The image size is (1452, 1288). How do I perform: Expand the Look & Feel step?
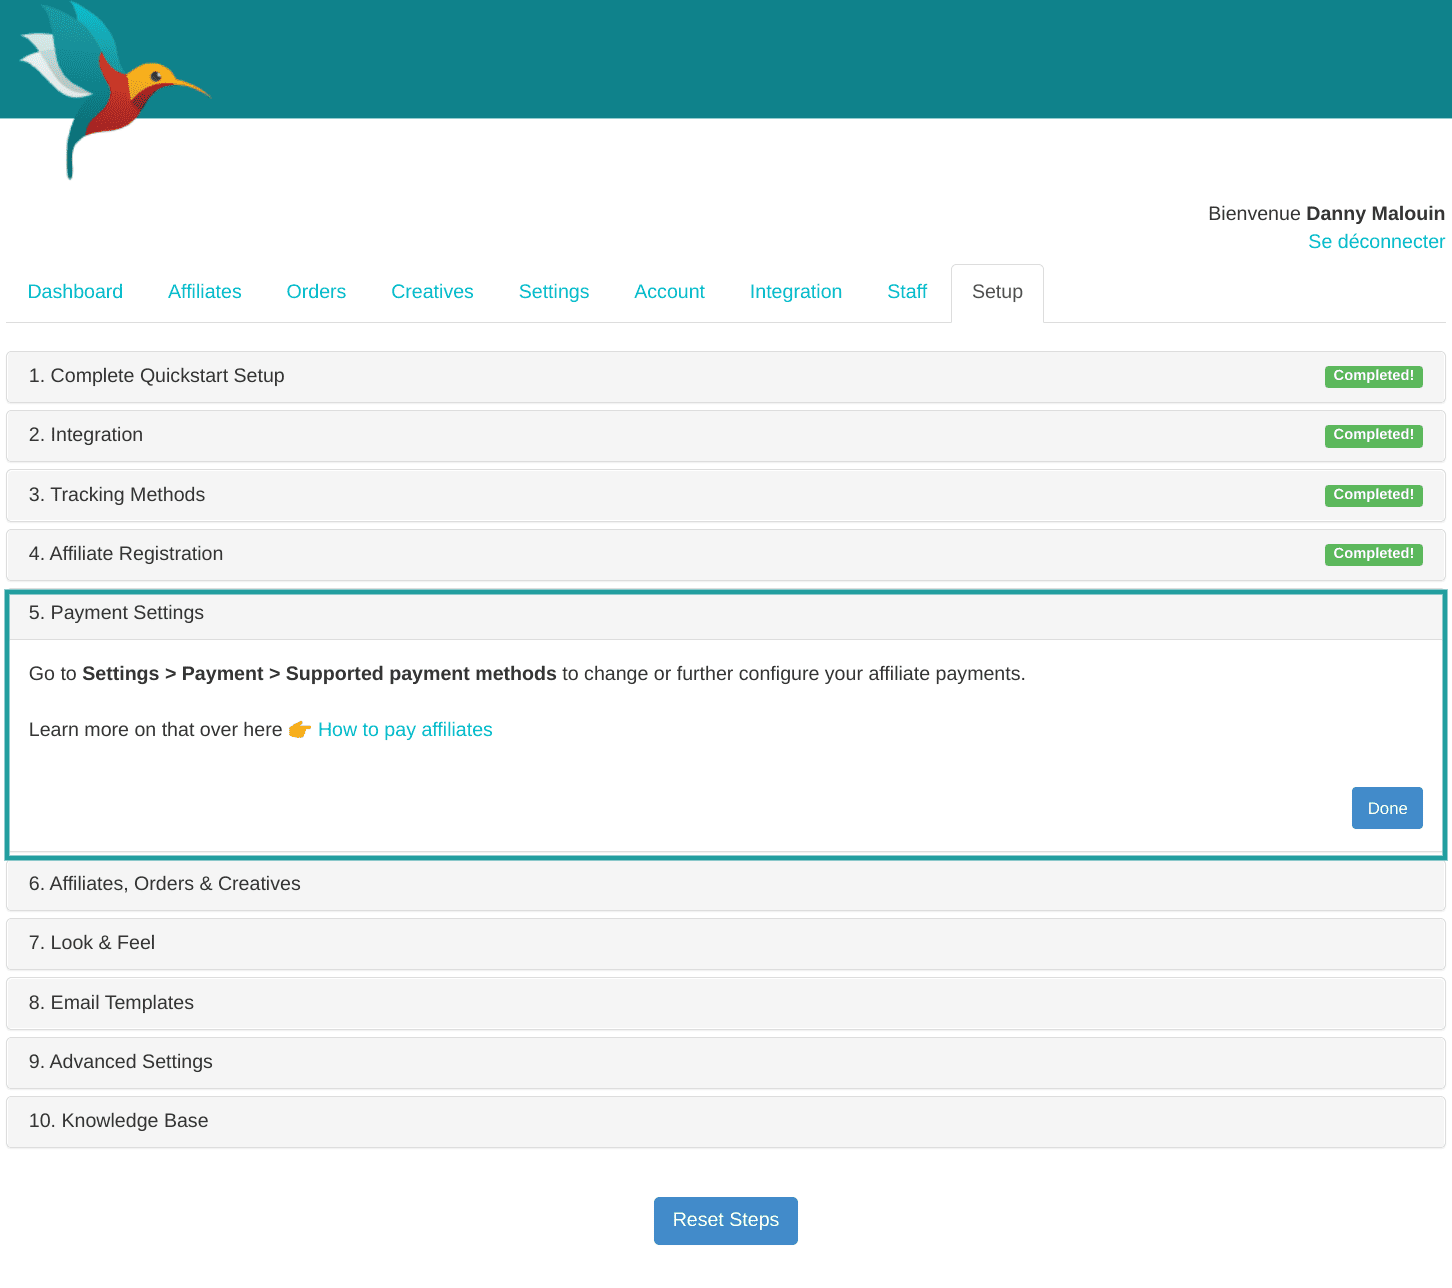tap(92, 943)
